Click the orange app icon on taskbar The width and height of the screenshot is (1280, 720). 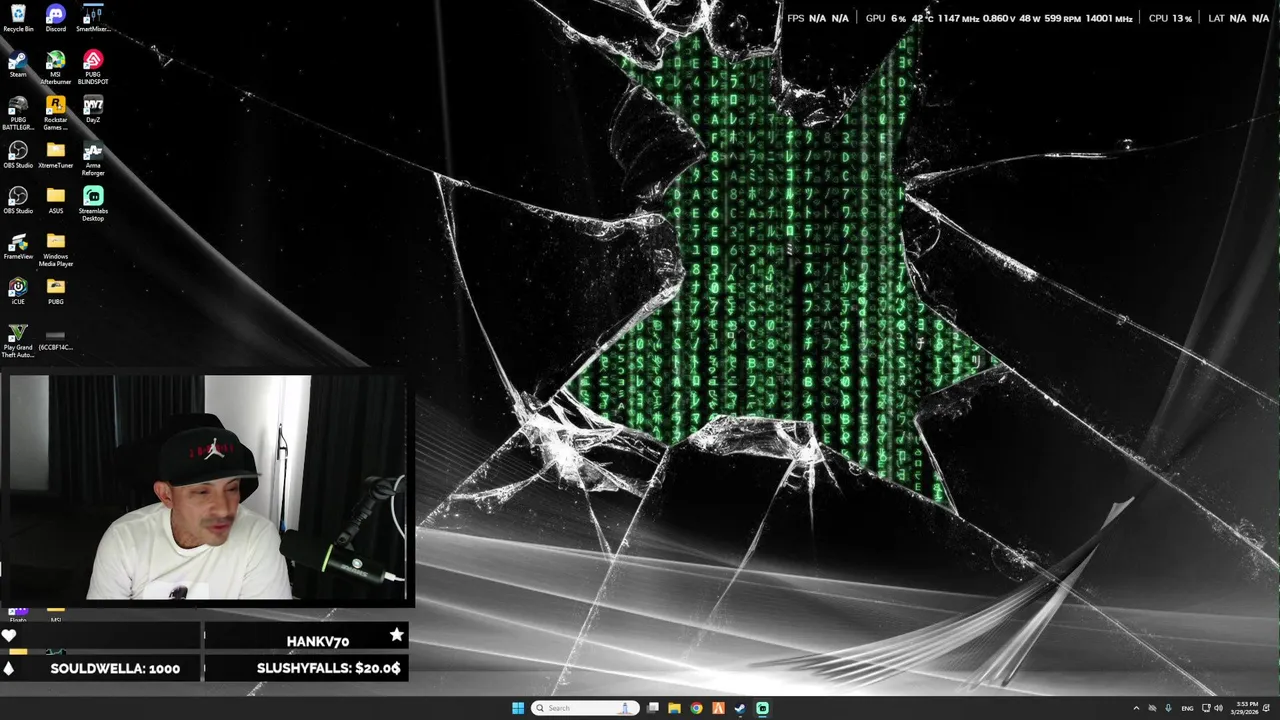pyautogui.click(x=718, y=708)
